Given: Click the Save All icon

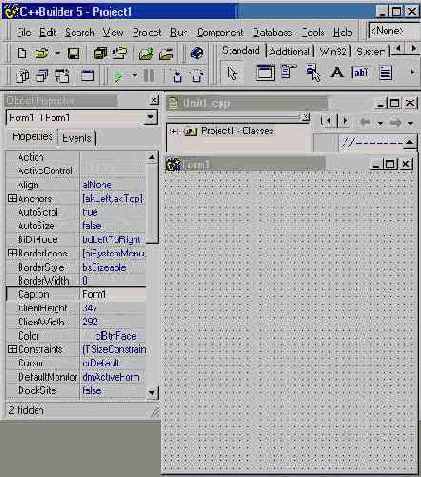Looking at the screenshot, I should point(100,53).
